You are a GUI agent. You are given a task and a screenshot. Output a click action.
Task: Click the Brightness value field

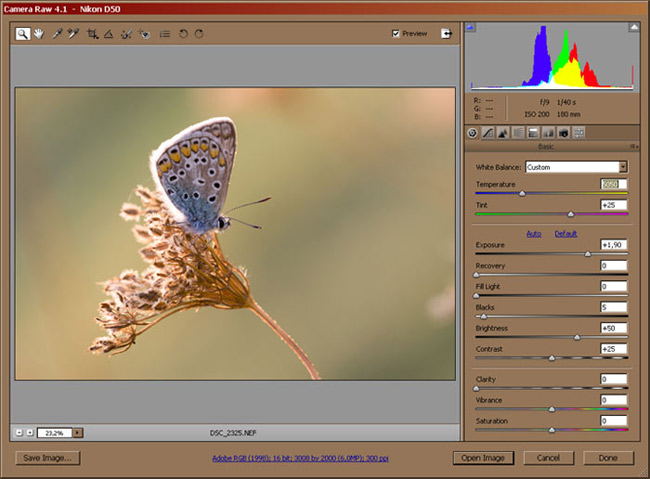point(614,328)
